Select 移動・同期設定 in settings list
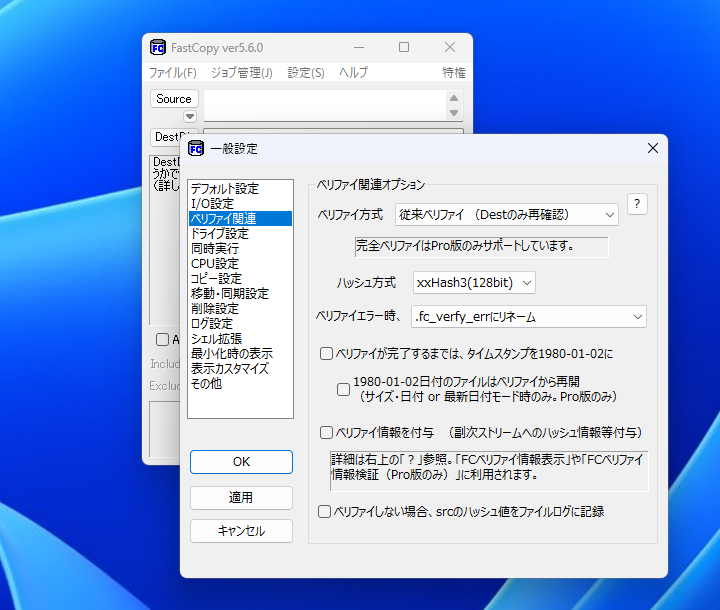The image size is (720, 610). coord(240,294)
